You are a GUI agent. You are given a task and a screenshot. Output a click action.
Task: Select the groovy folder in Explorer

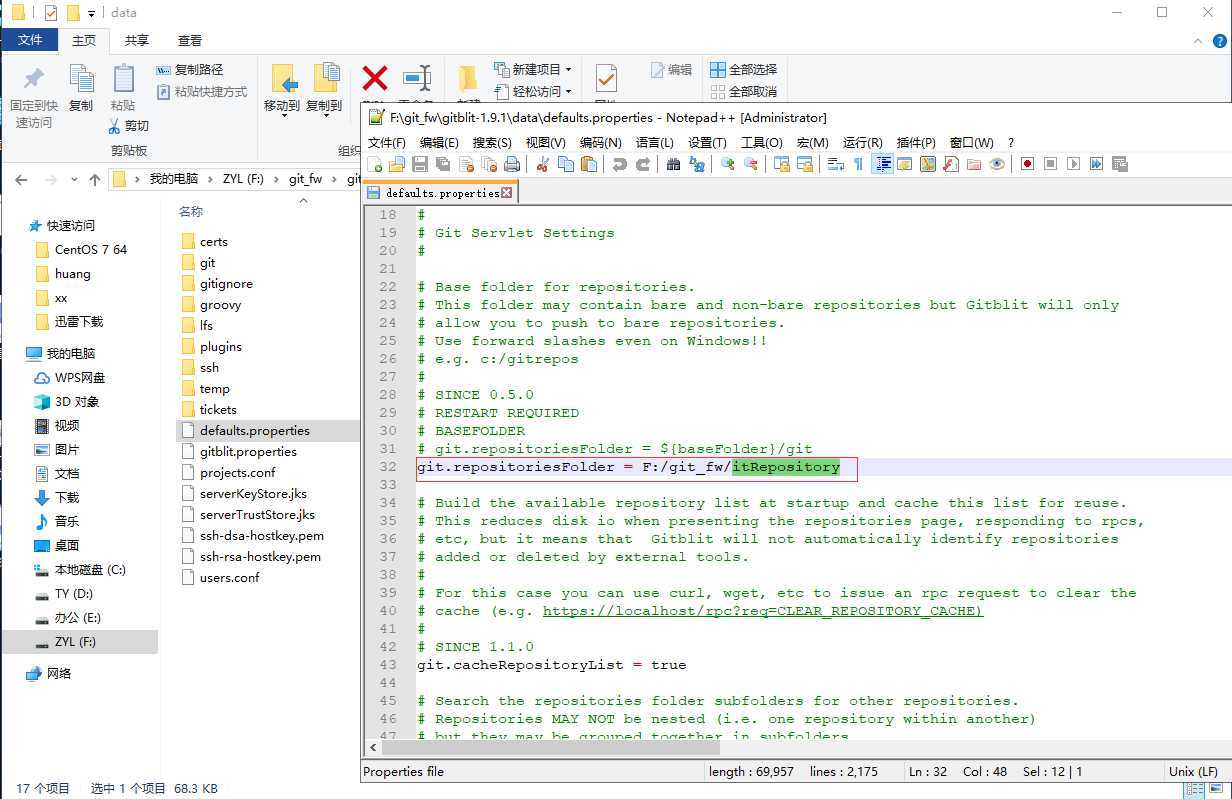[x=220, y=305]
